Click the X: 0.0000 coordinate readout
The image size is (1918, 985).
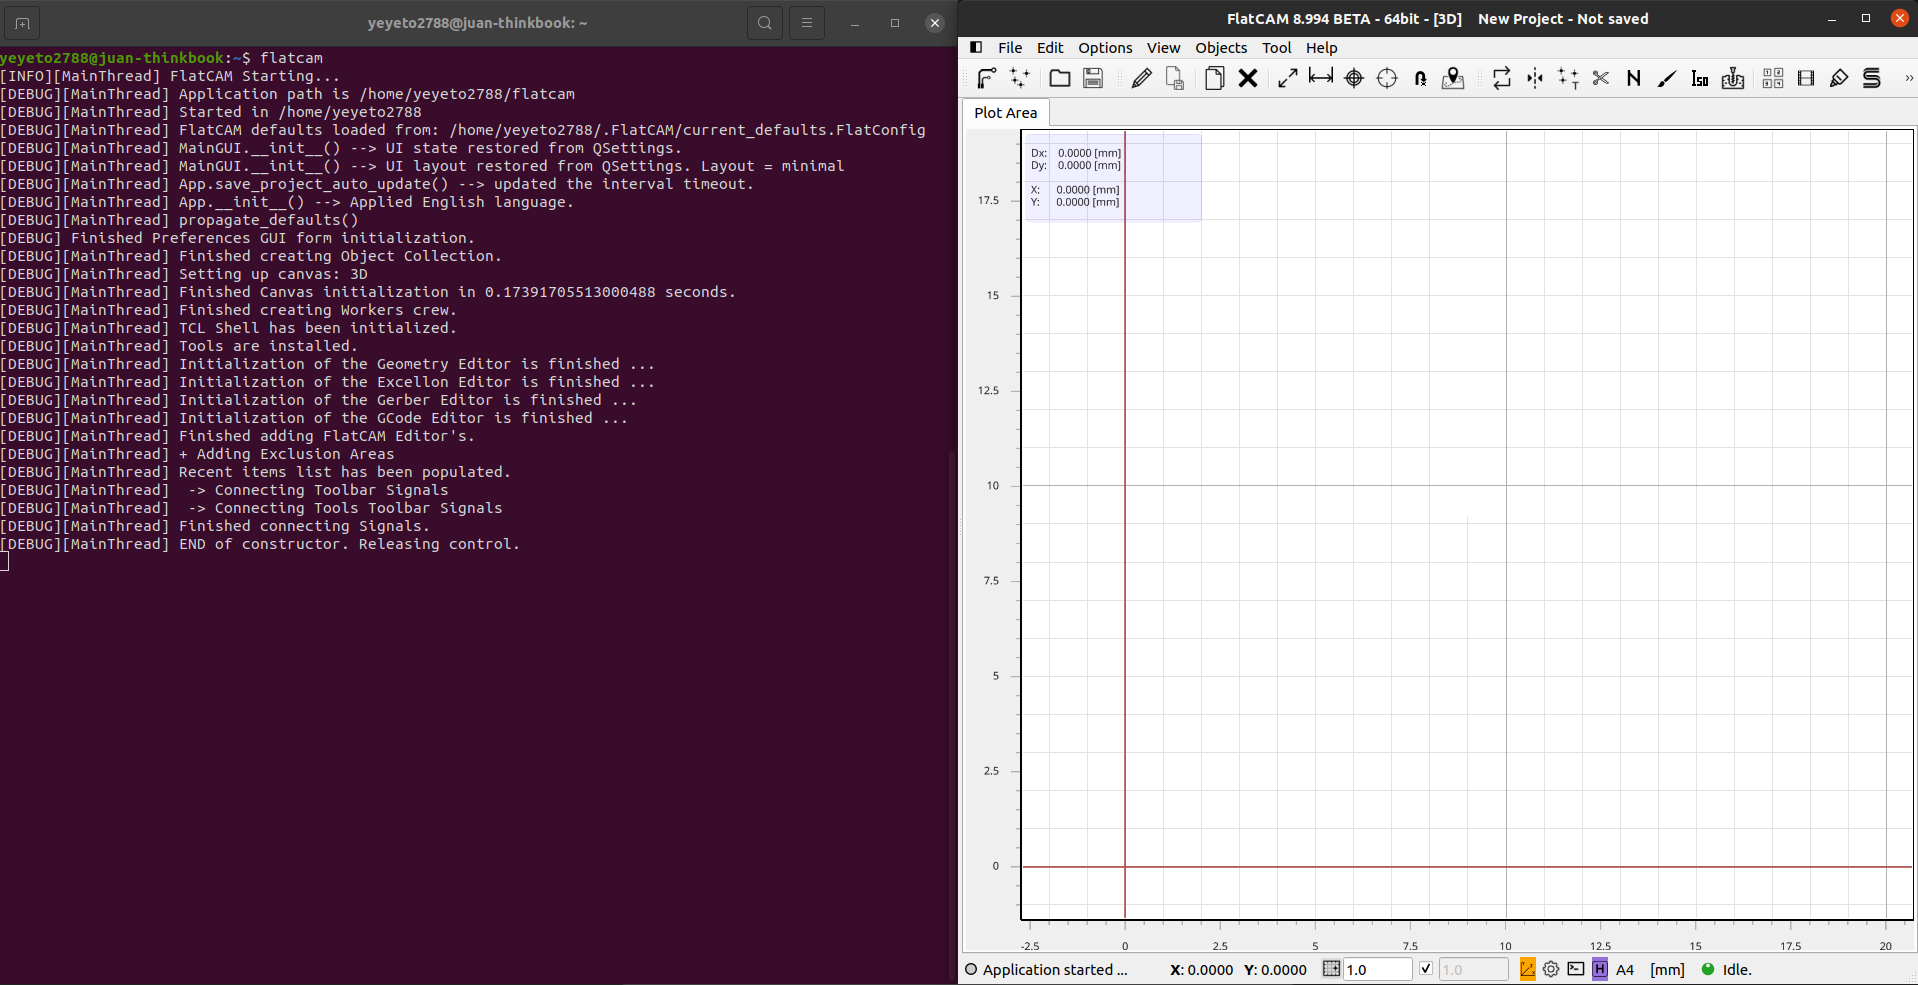click(x=1201, y=969)
